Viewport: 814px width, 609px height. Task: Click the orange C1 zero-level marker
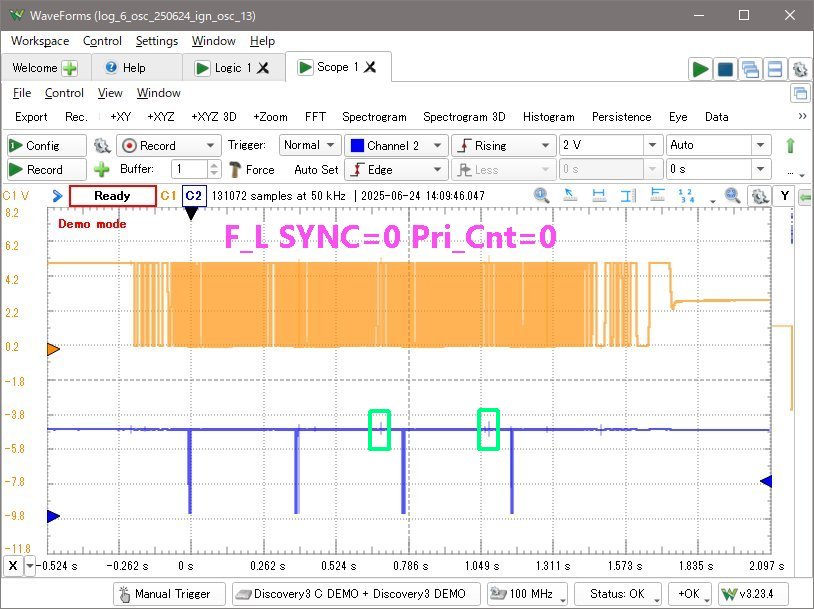pyautogui.click(x=53, y=348)
